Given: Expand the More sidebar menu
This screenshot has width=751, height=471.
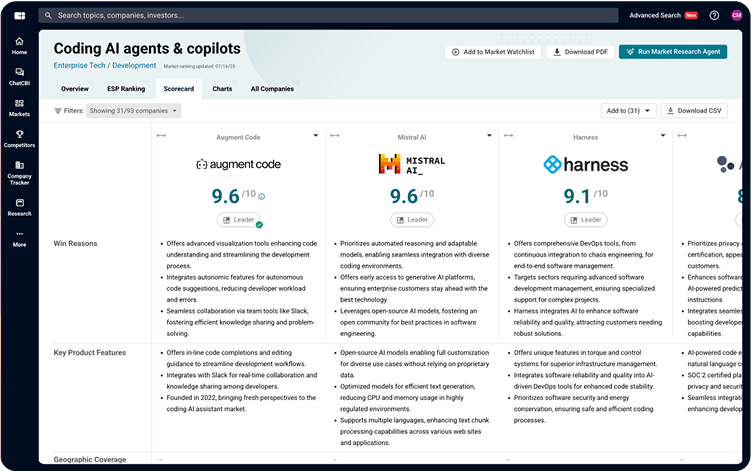Looking at the screenshot, I should [19, 238].
